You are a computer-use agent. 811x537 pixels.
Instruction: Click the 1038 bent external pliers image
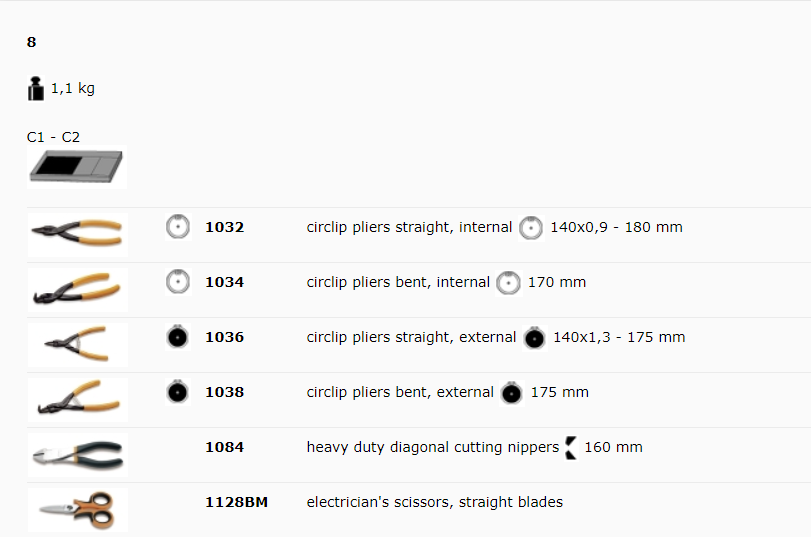click(x=78, y=399)
